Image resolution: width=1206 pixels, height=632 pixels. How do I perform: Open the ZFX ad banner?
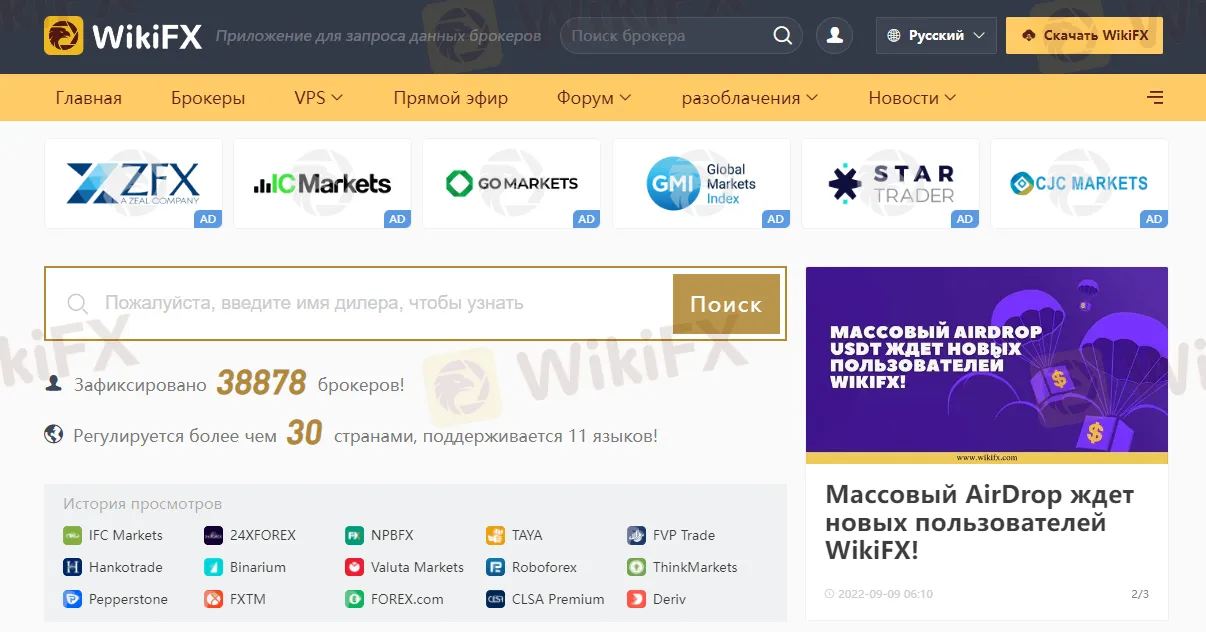pos(133,184)
